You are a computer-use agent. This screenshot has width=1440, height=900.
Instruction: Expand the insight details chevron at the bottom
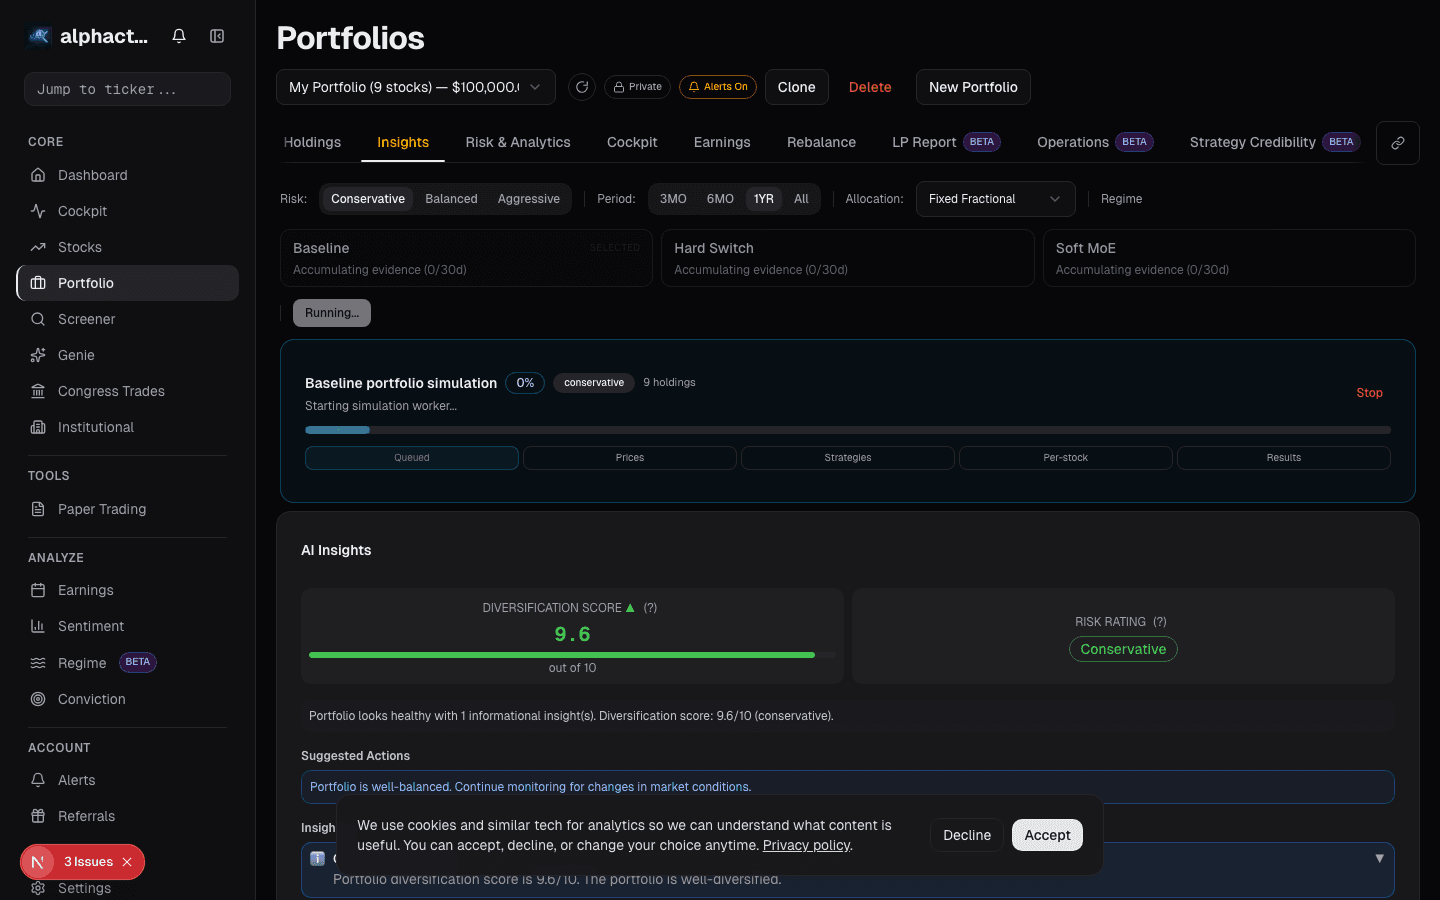pos(1380,858)
